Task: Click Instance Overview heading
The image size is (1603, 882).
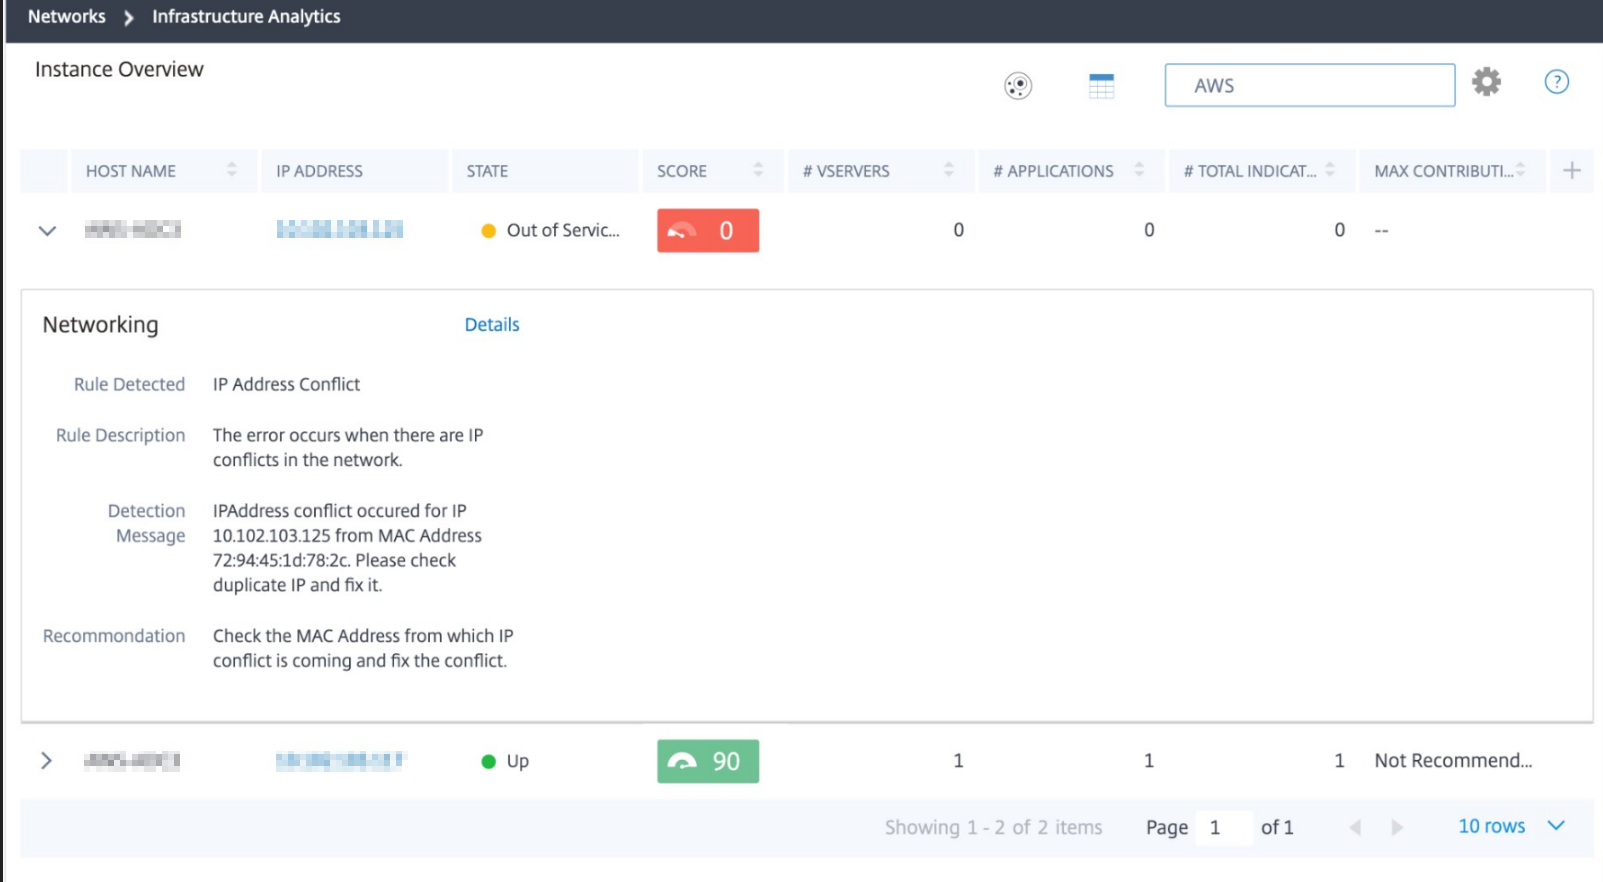Action: [119, 69]
